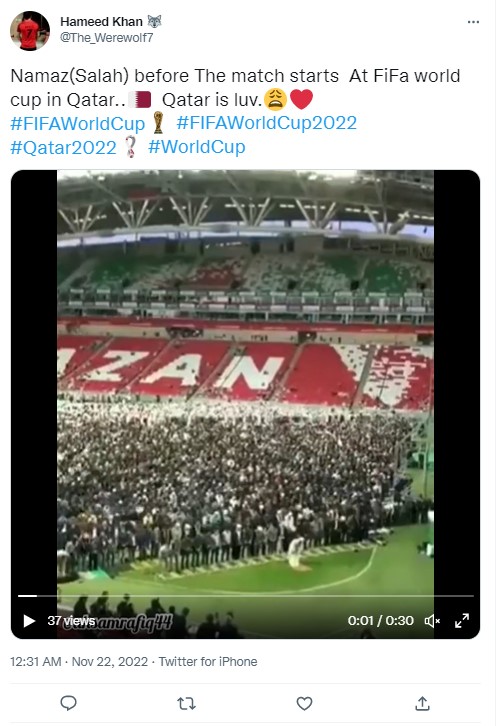502x726 pixels.
Task: Open the #Qatar2022 hashtag
Action: (x=63, y=147)
